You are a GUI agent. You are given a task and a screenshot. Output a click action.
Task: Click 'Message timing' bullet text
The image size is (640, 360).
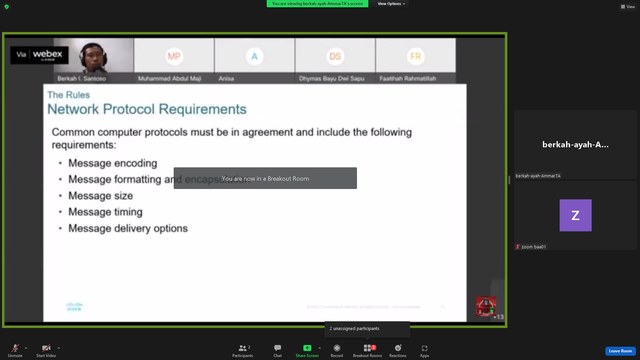tap(105, 212)
